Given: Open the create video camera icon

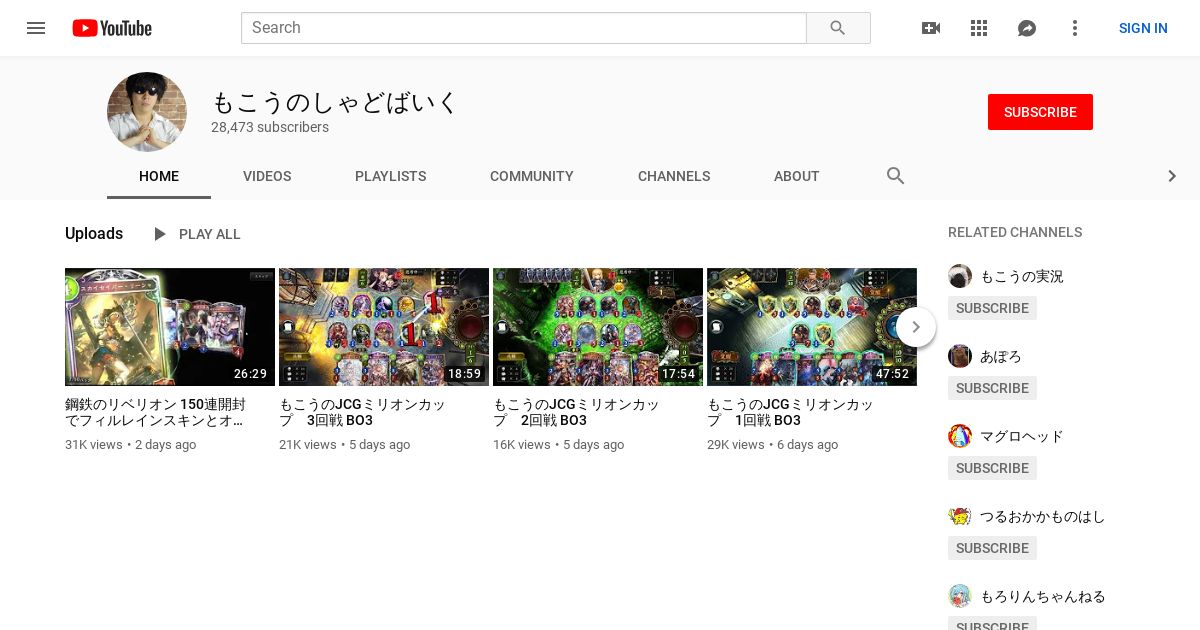Looking at the screenshot, I should tap(931, 28).
